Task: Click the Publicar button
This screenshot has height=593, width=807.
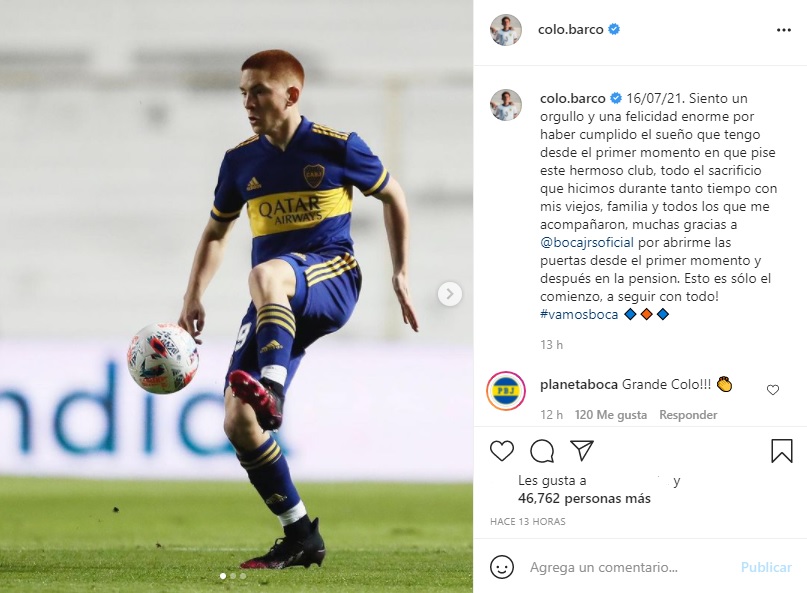Action: [x=766, y=567]
